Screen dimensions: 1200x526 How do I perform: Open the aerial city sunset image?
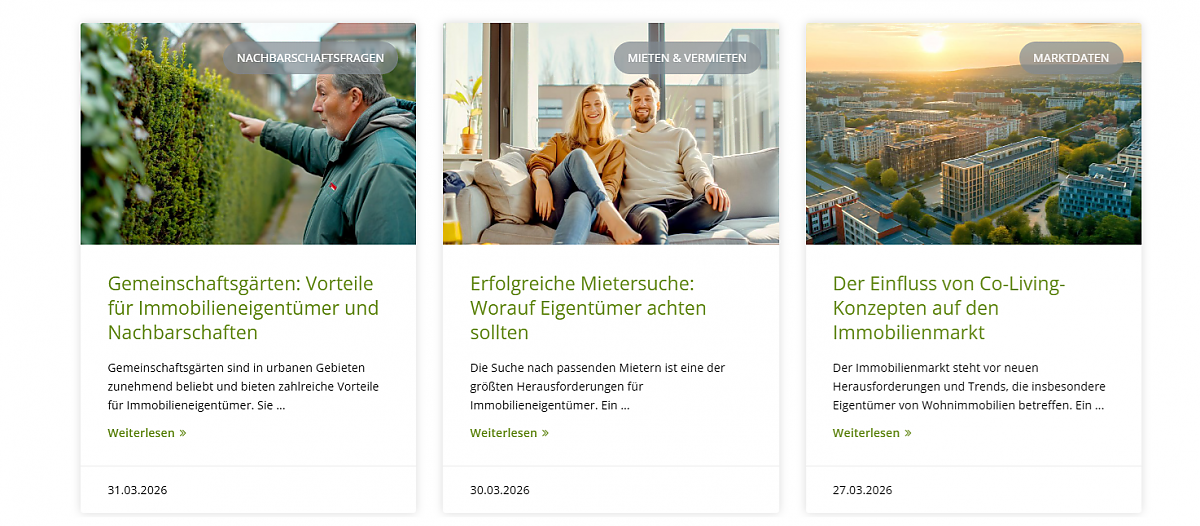974,134
